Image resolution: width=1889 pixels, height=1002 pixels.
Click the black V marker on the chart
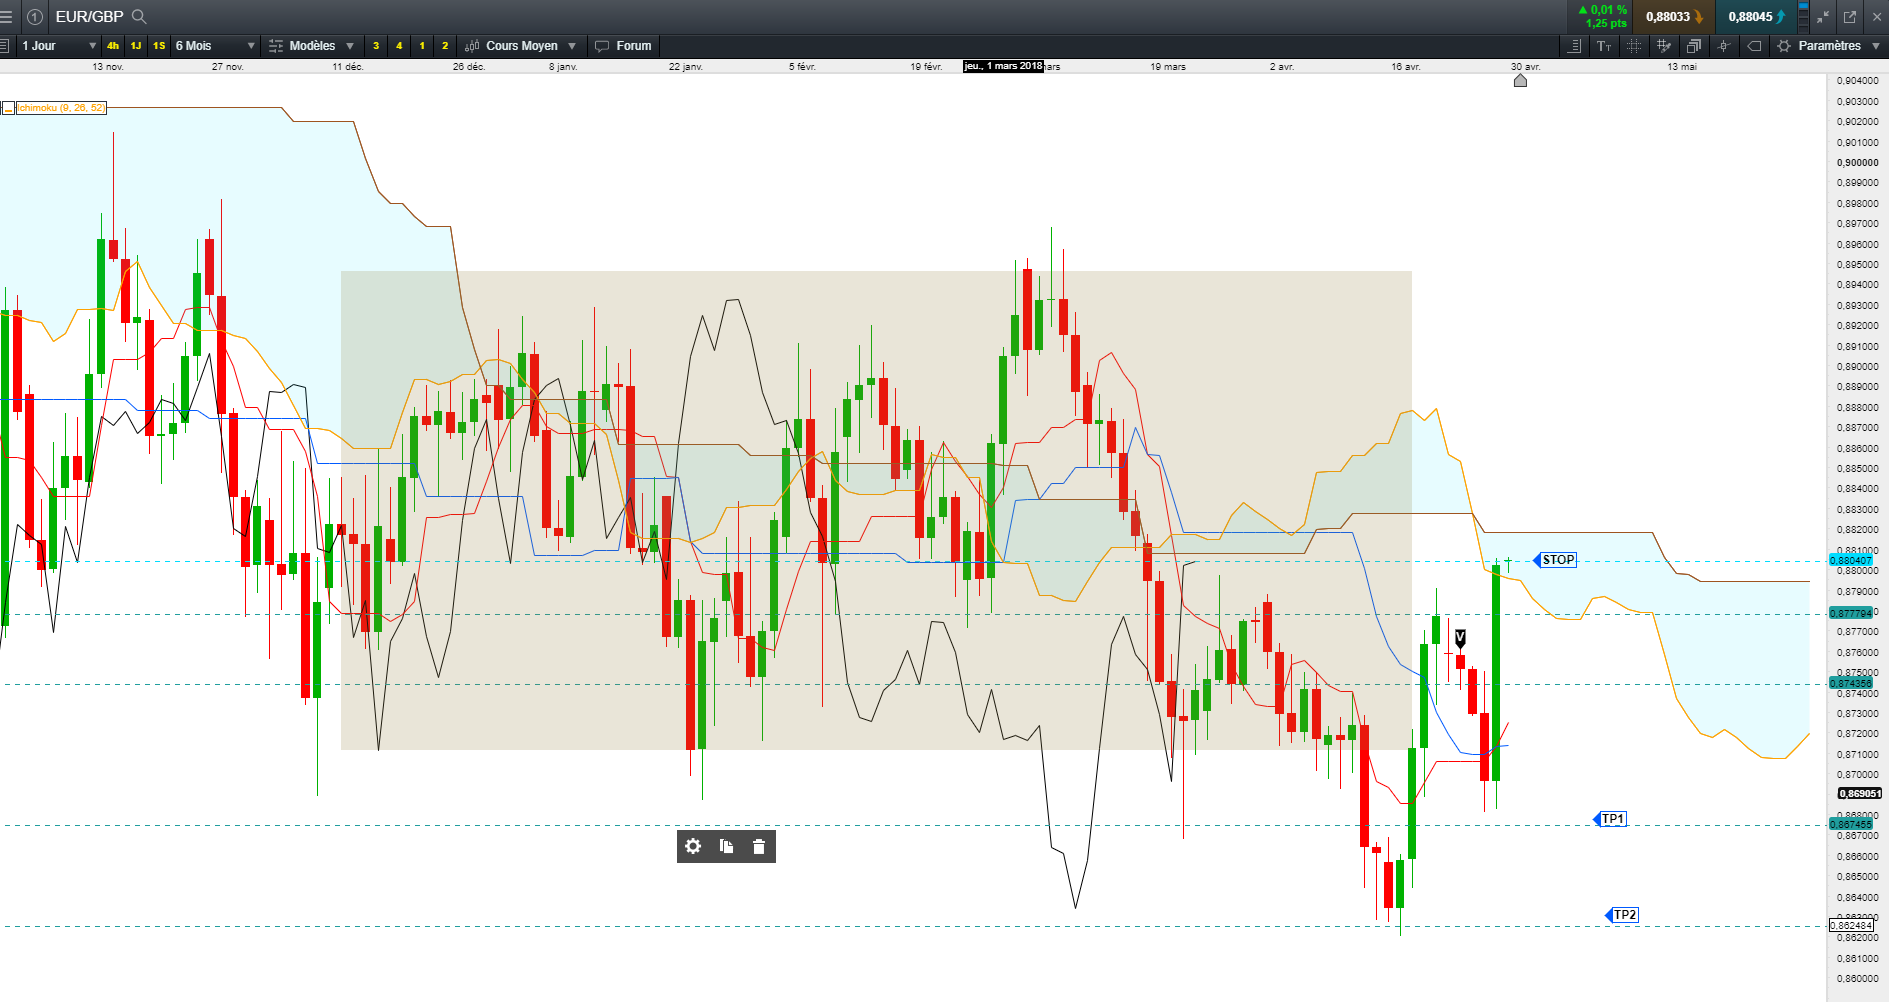1460,638
